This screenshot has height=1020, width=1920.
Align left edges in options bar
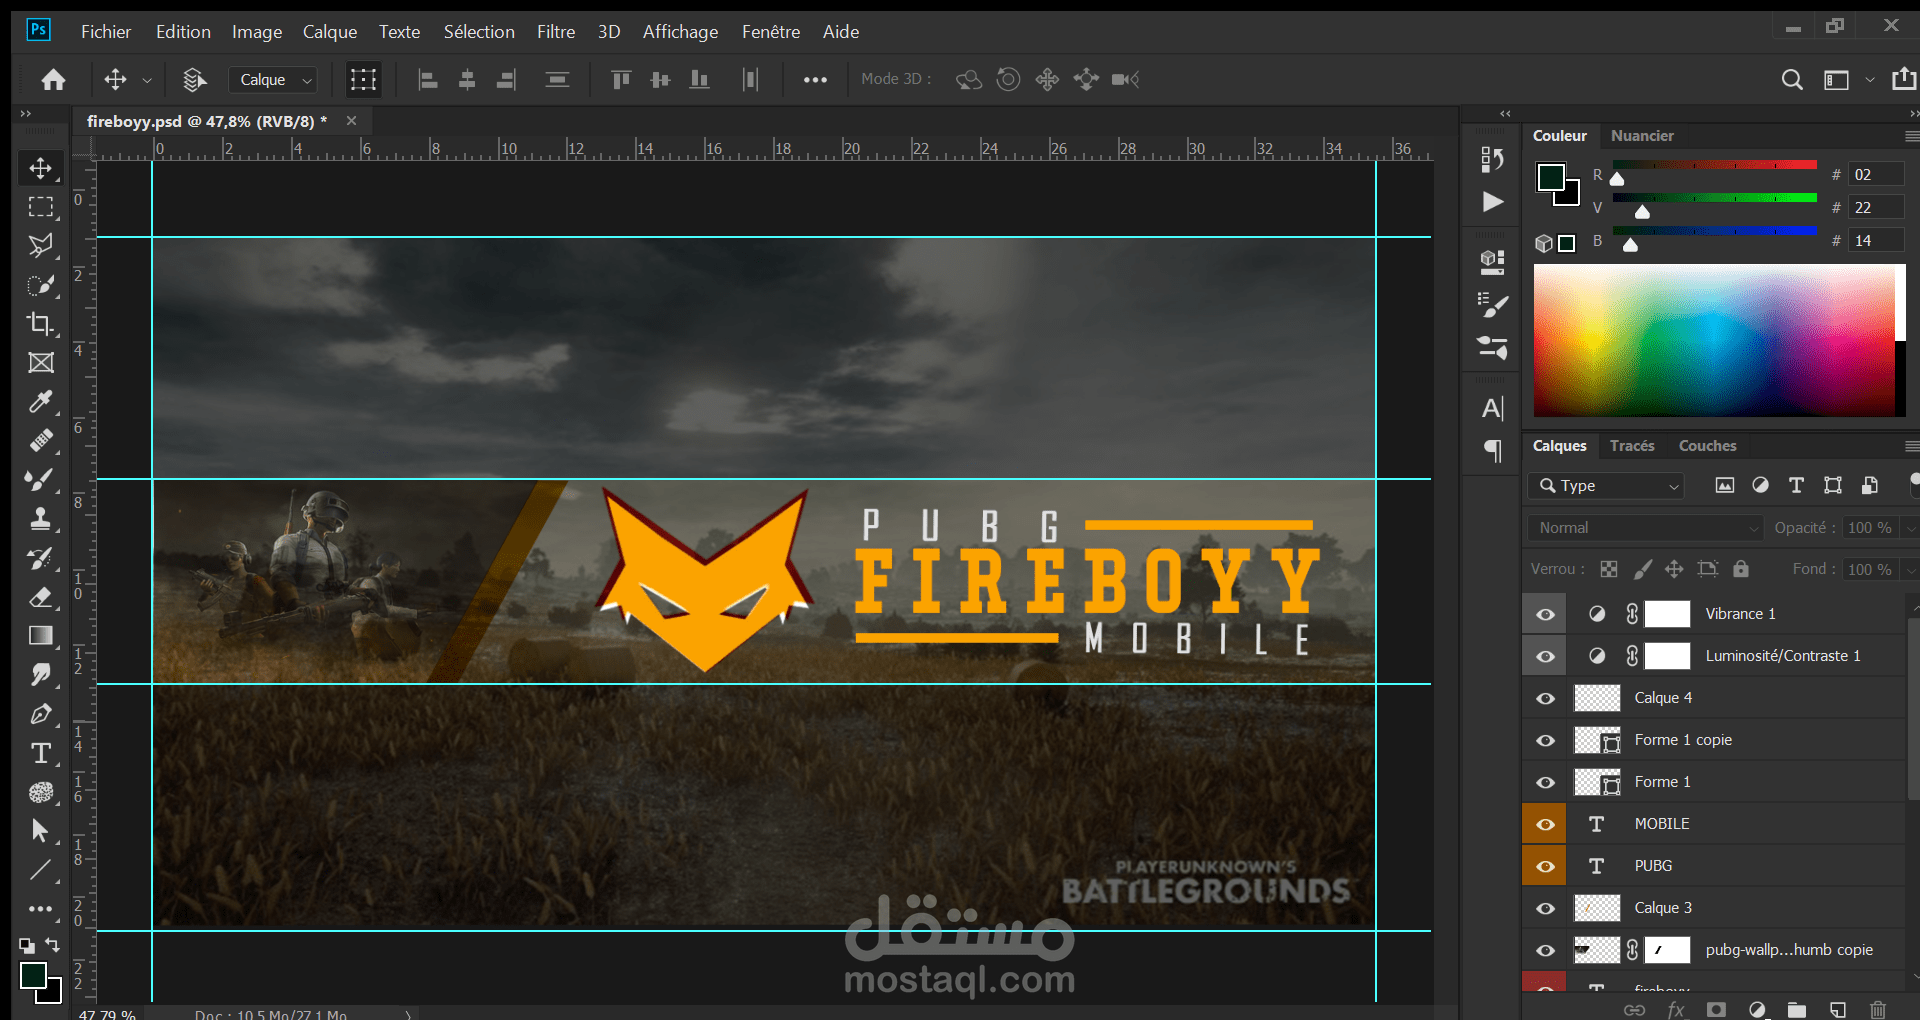tap(428, 79)
